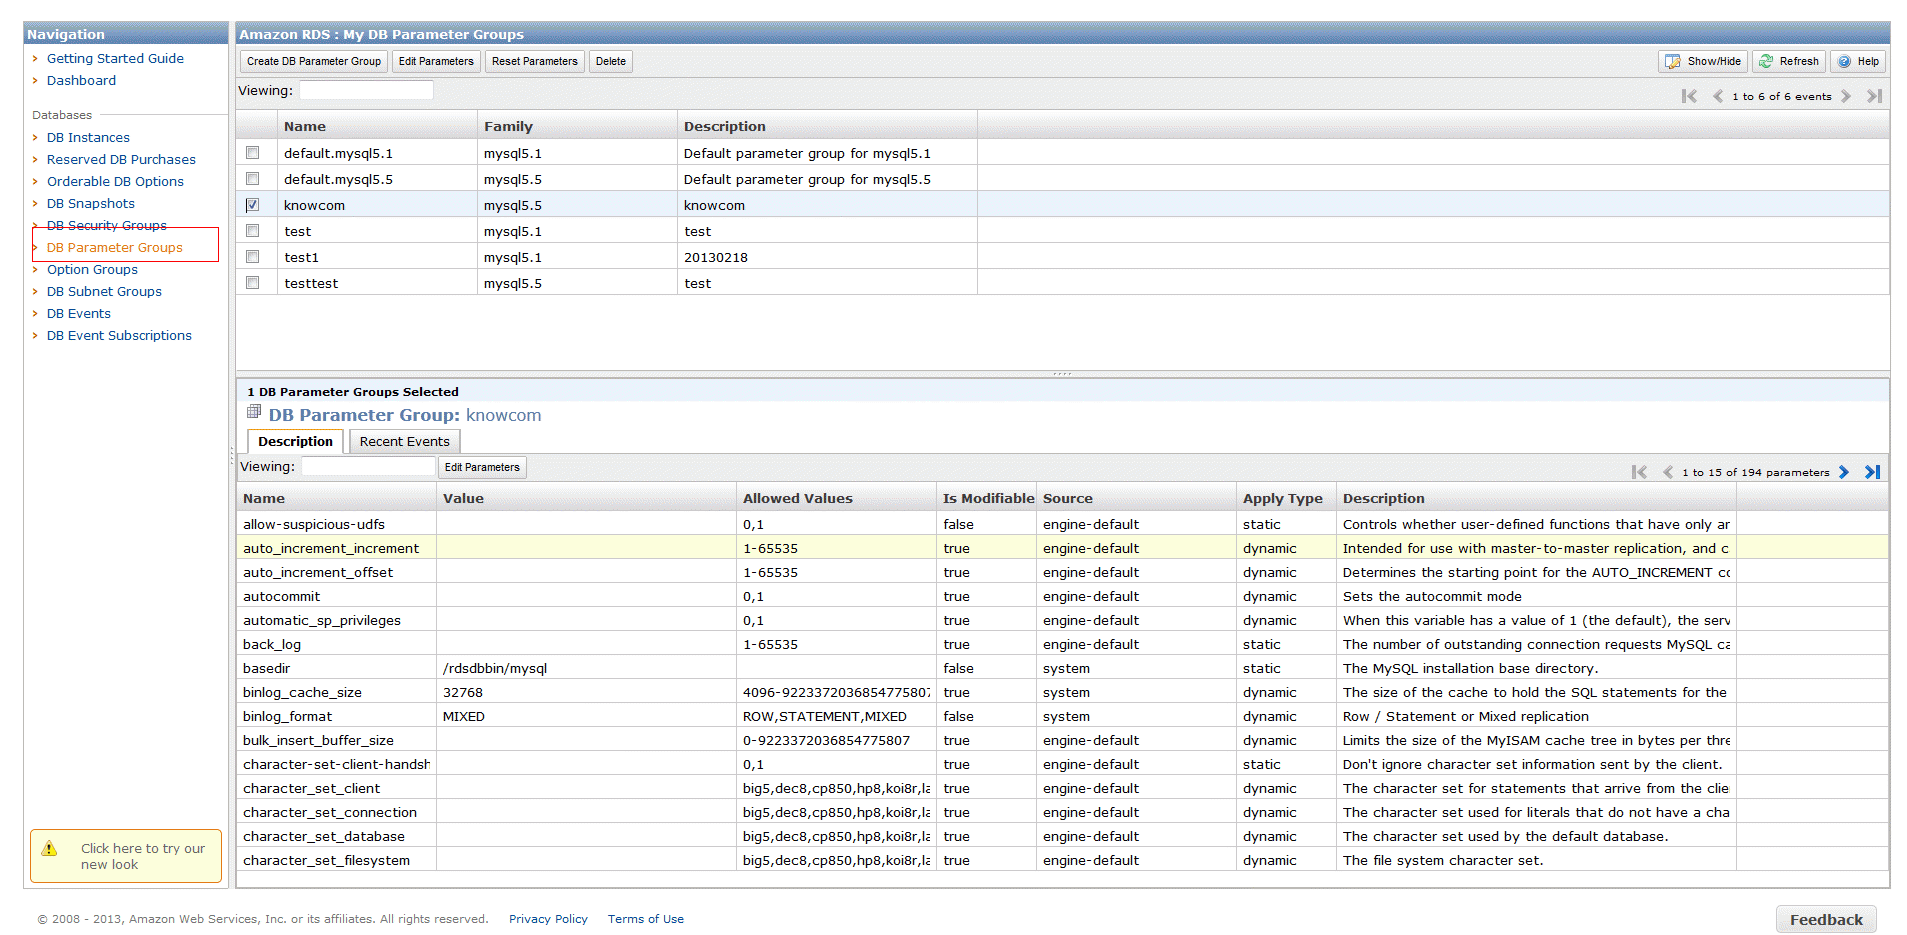Switch to the Recent Events tab

pos(404,442)
